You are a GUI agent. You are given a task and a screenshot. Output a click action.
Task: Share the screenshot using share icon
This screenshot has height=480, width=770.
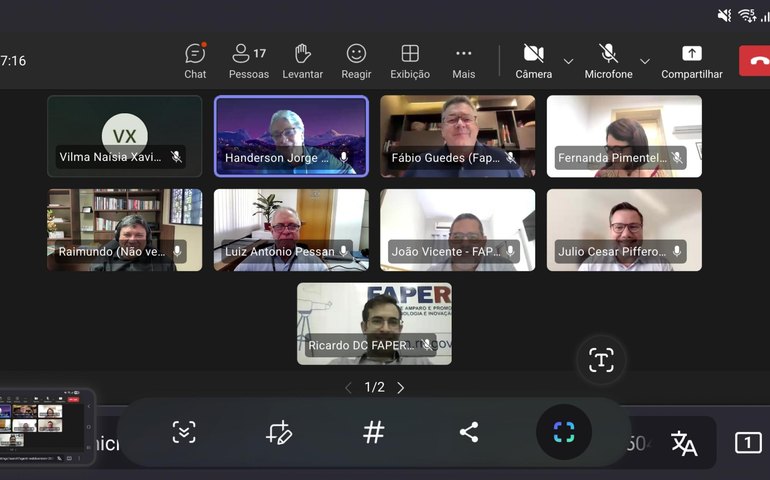tap(468, 432)
